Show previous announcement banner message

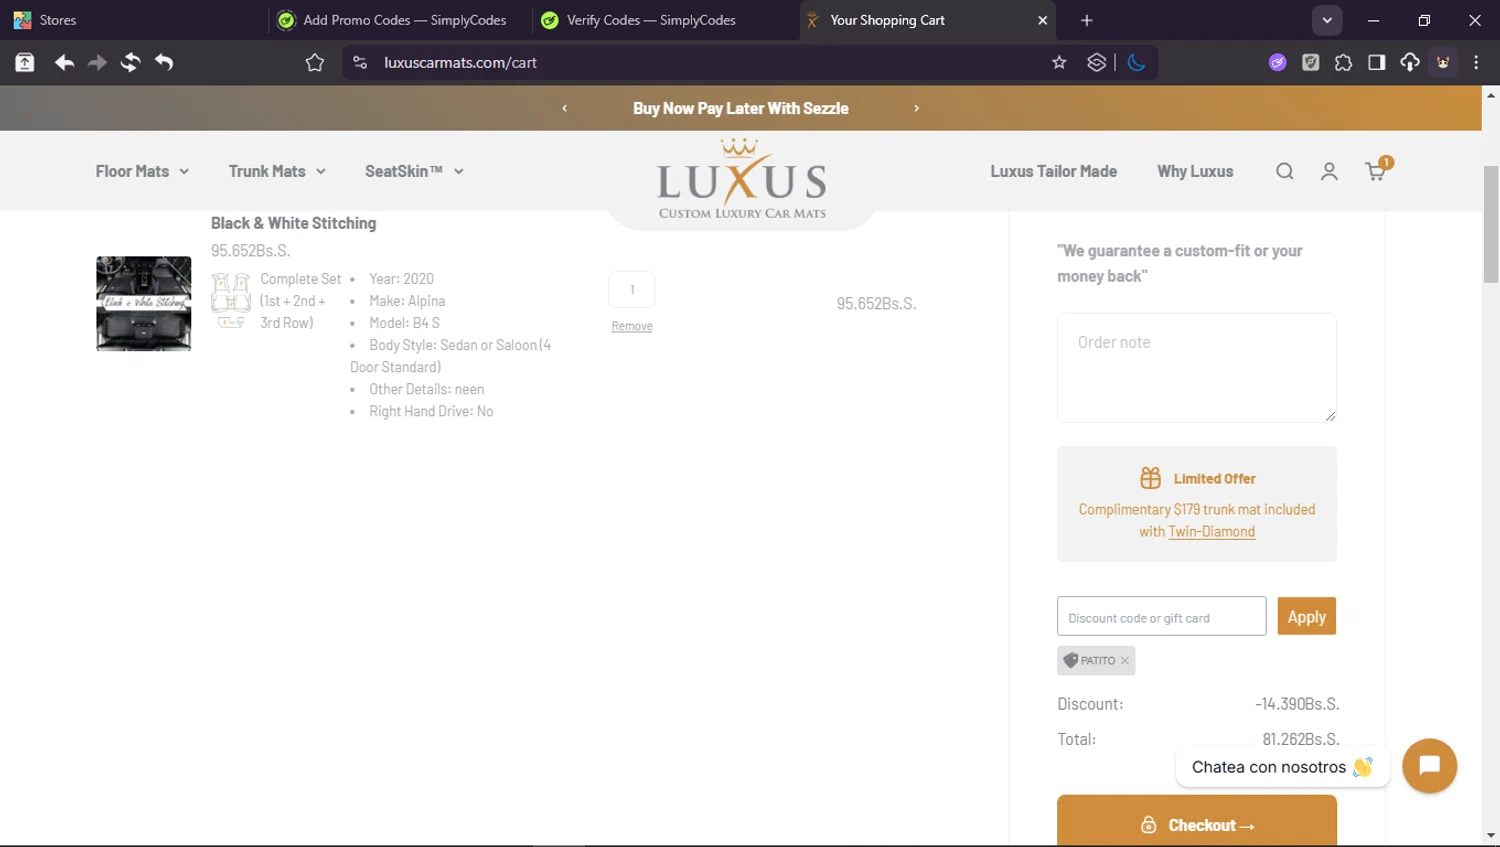[x=564, y=108]
